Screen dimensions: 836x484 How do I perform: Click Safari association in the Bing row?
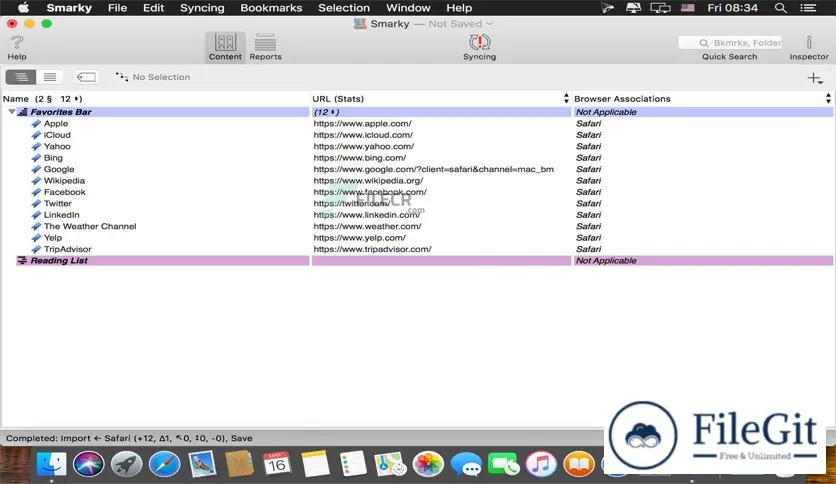point(588,158)
